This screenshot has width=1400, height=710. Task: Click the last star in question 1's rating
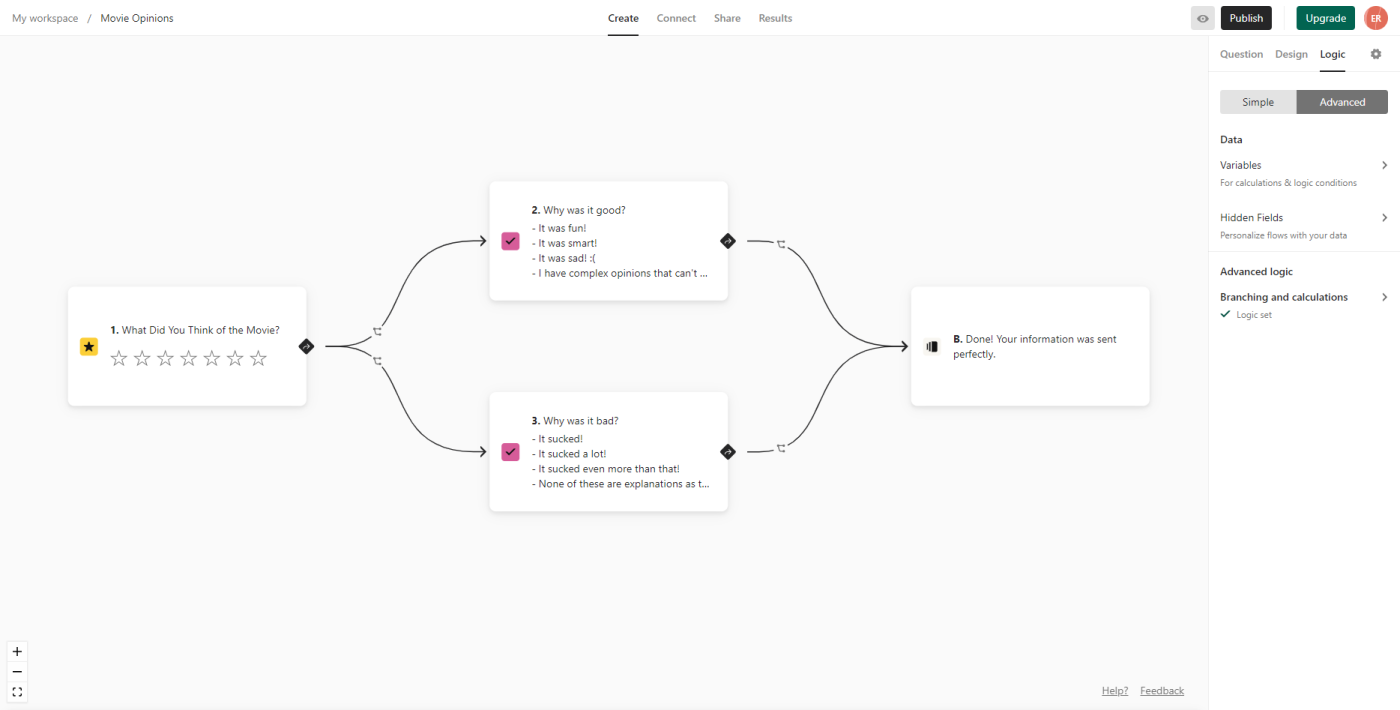(x=258, y=358)
